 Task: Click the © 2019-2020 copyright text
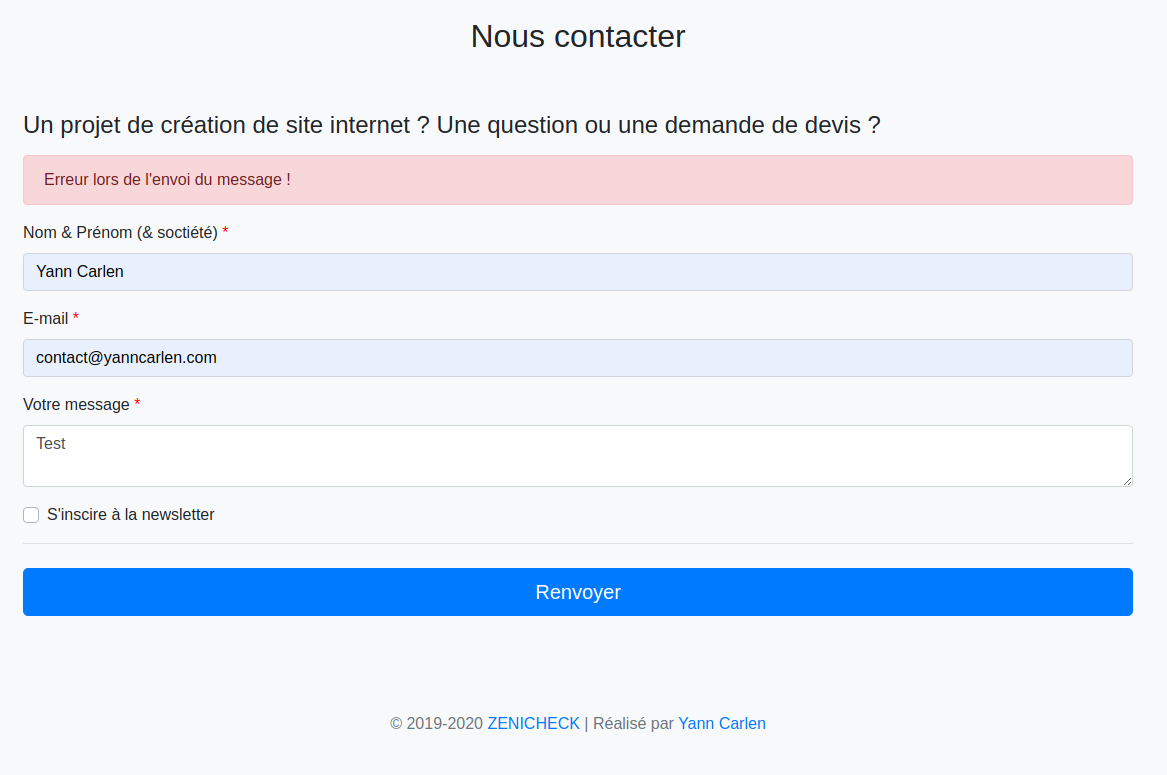(436, 724)
